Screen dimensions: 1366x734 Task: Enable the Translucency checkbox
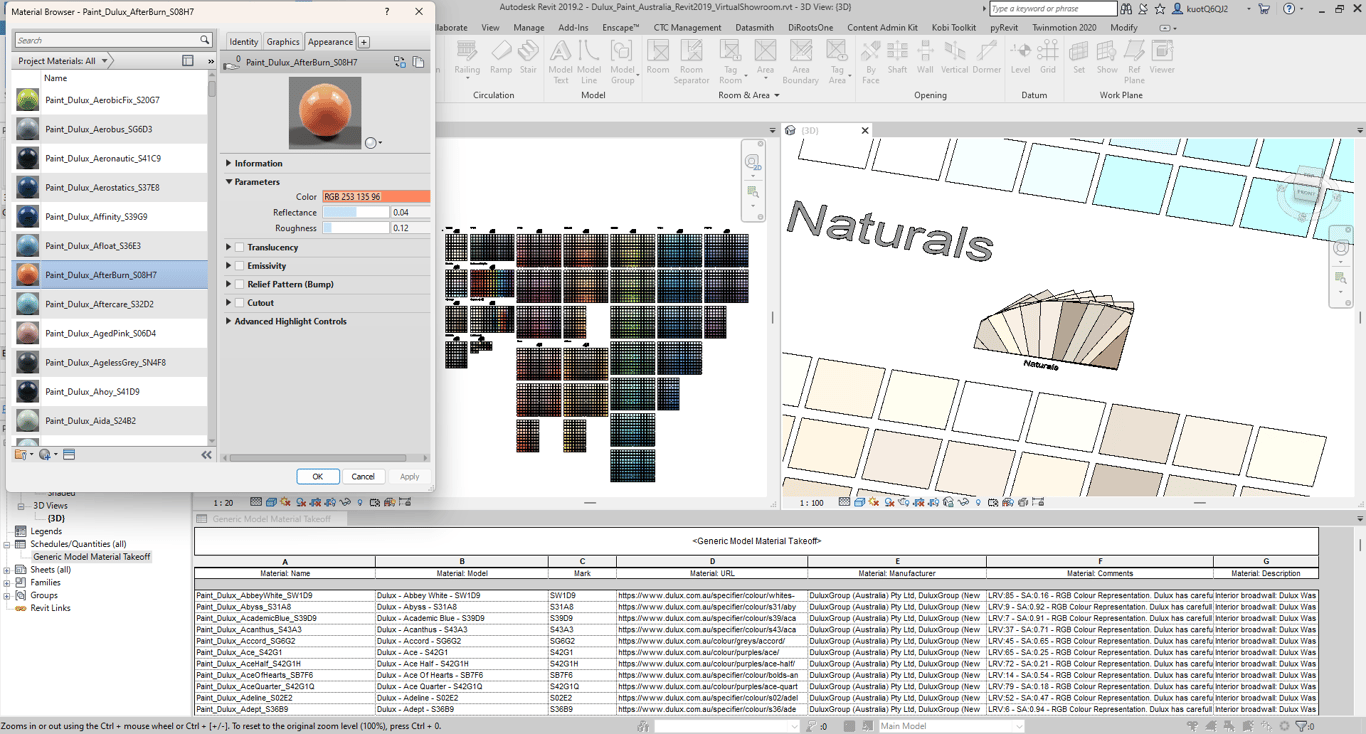pos(240,248)
